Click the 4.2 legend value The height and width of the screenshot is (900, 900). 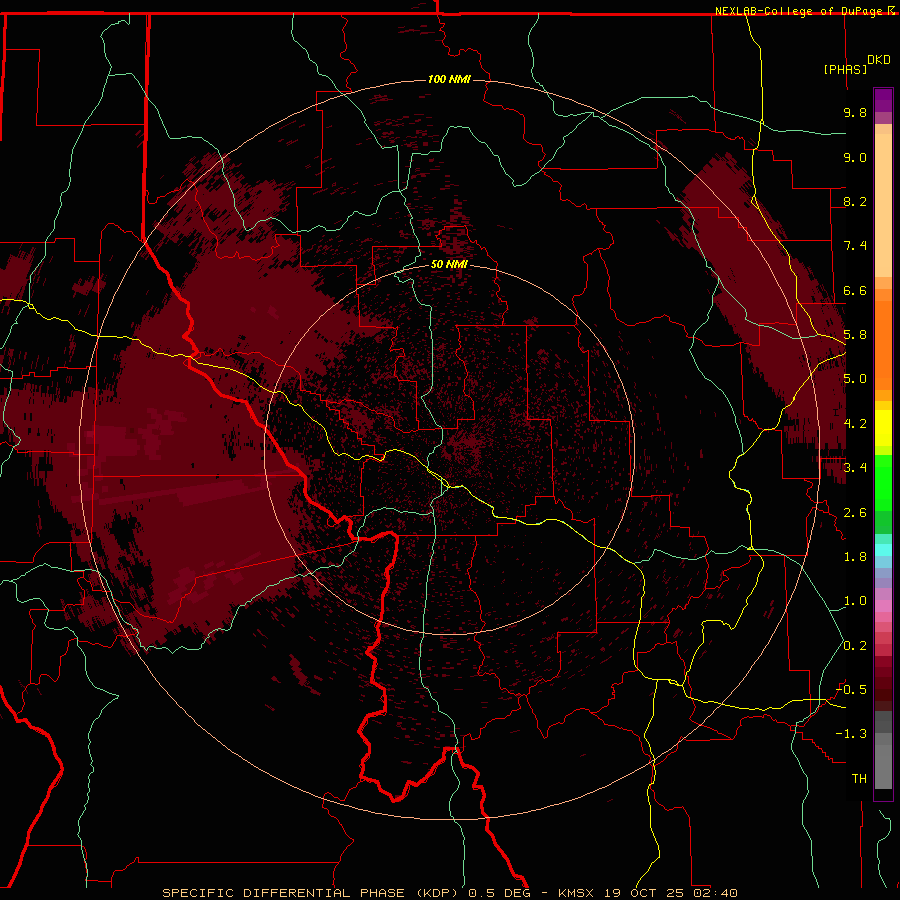pyautogui.click(x=855, y=424)
